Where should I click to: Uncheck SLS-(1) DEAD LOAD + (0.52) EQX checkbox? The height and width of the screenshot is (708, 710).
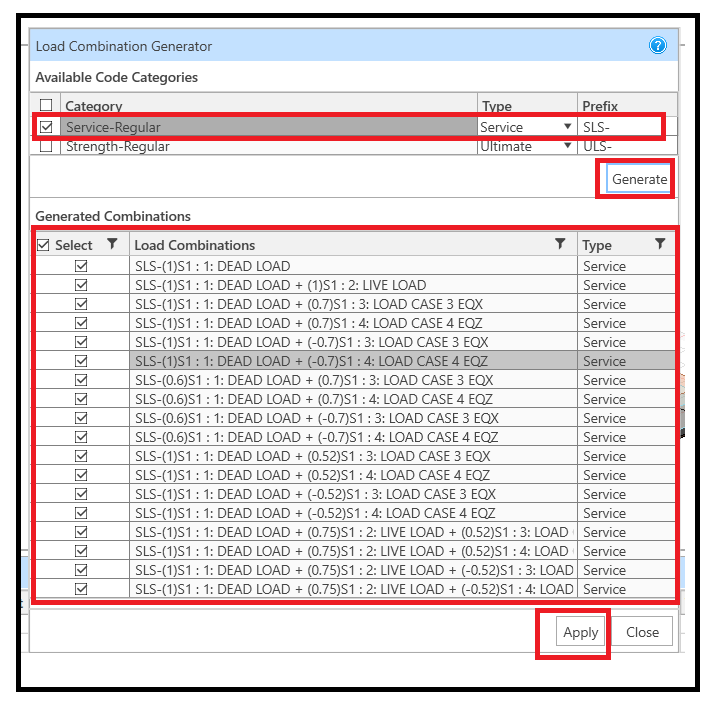[x=81, y=456]
